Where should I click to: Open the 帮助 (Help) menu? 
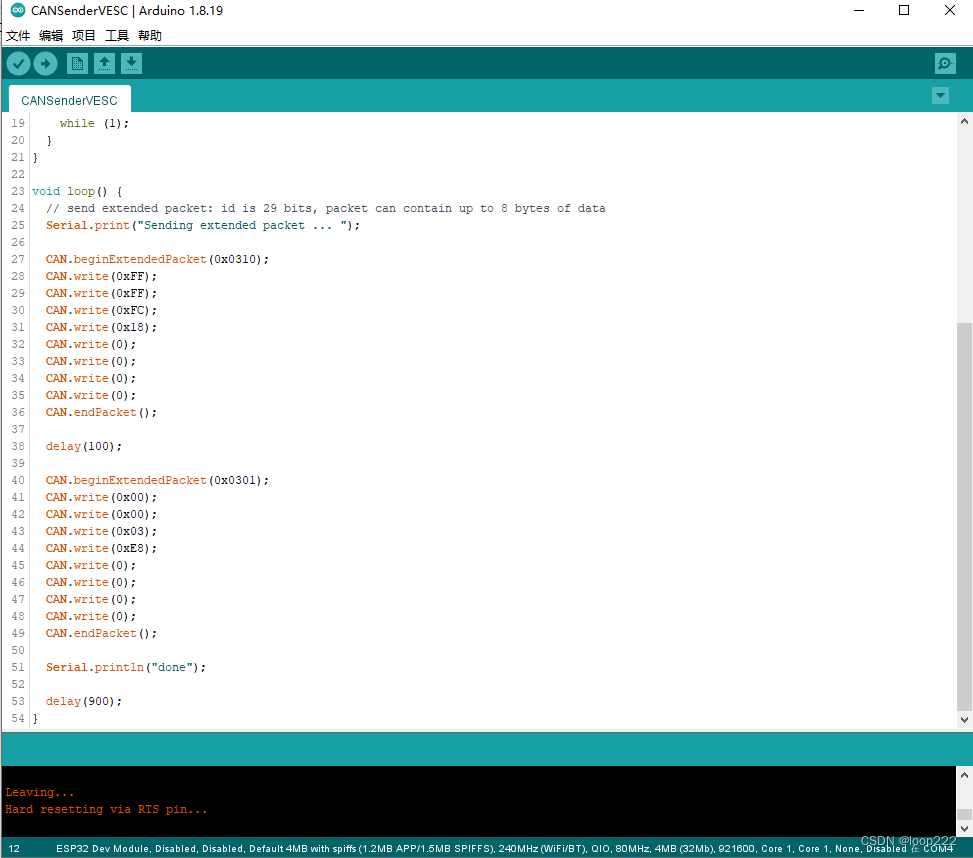point(150,35)
